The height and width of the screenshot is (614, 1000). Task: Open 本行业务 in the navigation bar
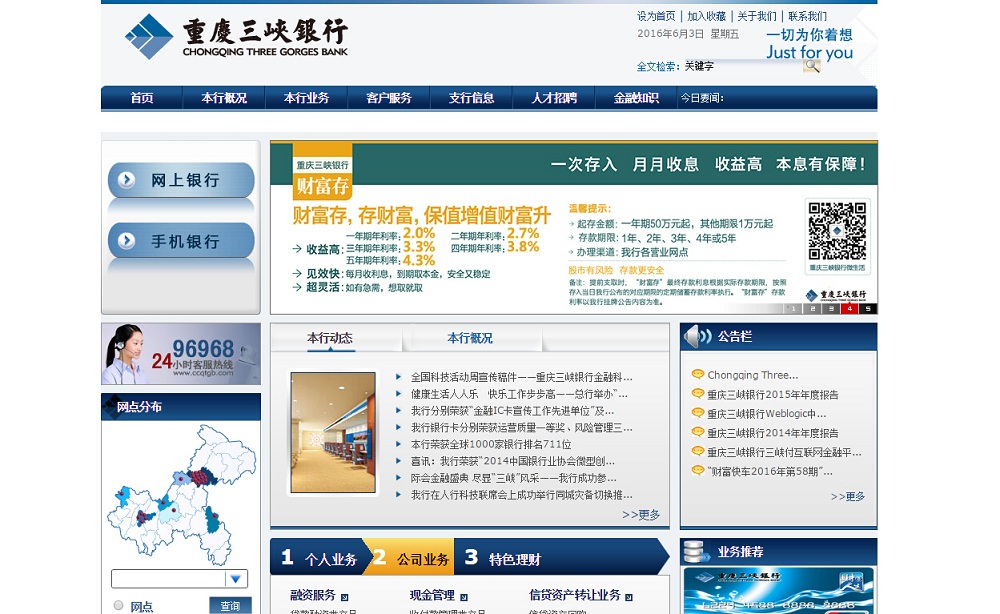tap(306, 98)
